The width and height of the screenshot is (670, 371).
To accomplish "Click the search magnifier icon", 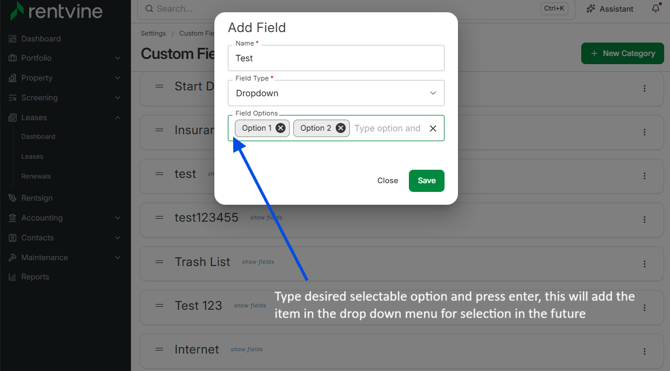I will (x=149, y=9).
